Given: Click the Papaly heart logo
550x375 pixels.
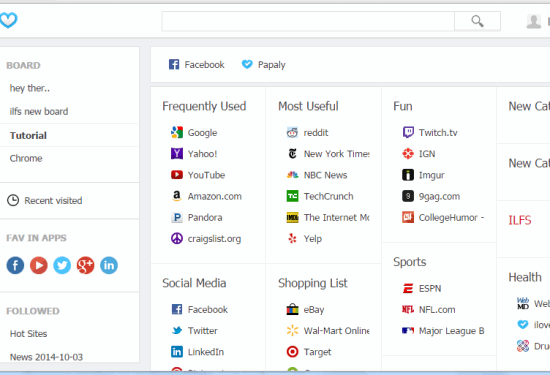Looking at the screenshot, I should 8,20.
